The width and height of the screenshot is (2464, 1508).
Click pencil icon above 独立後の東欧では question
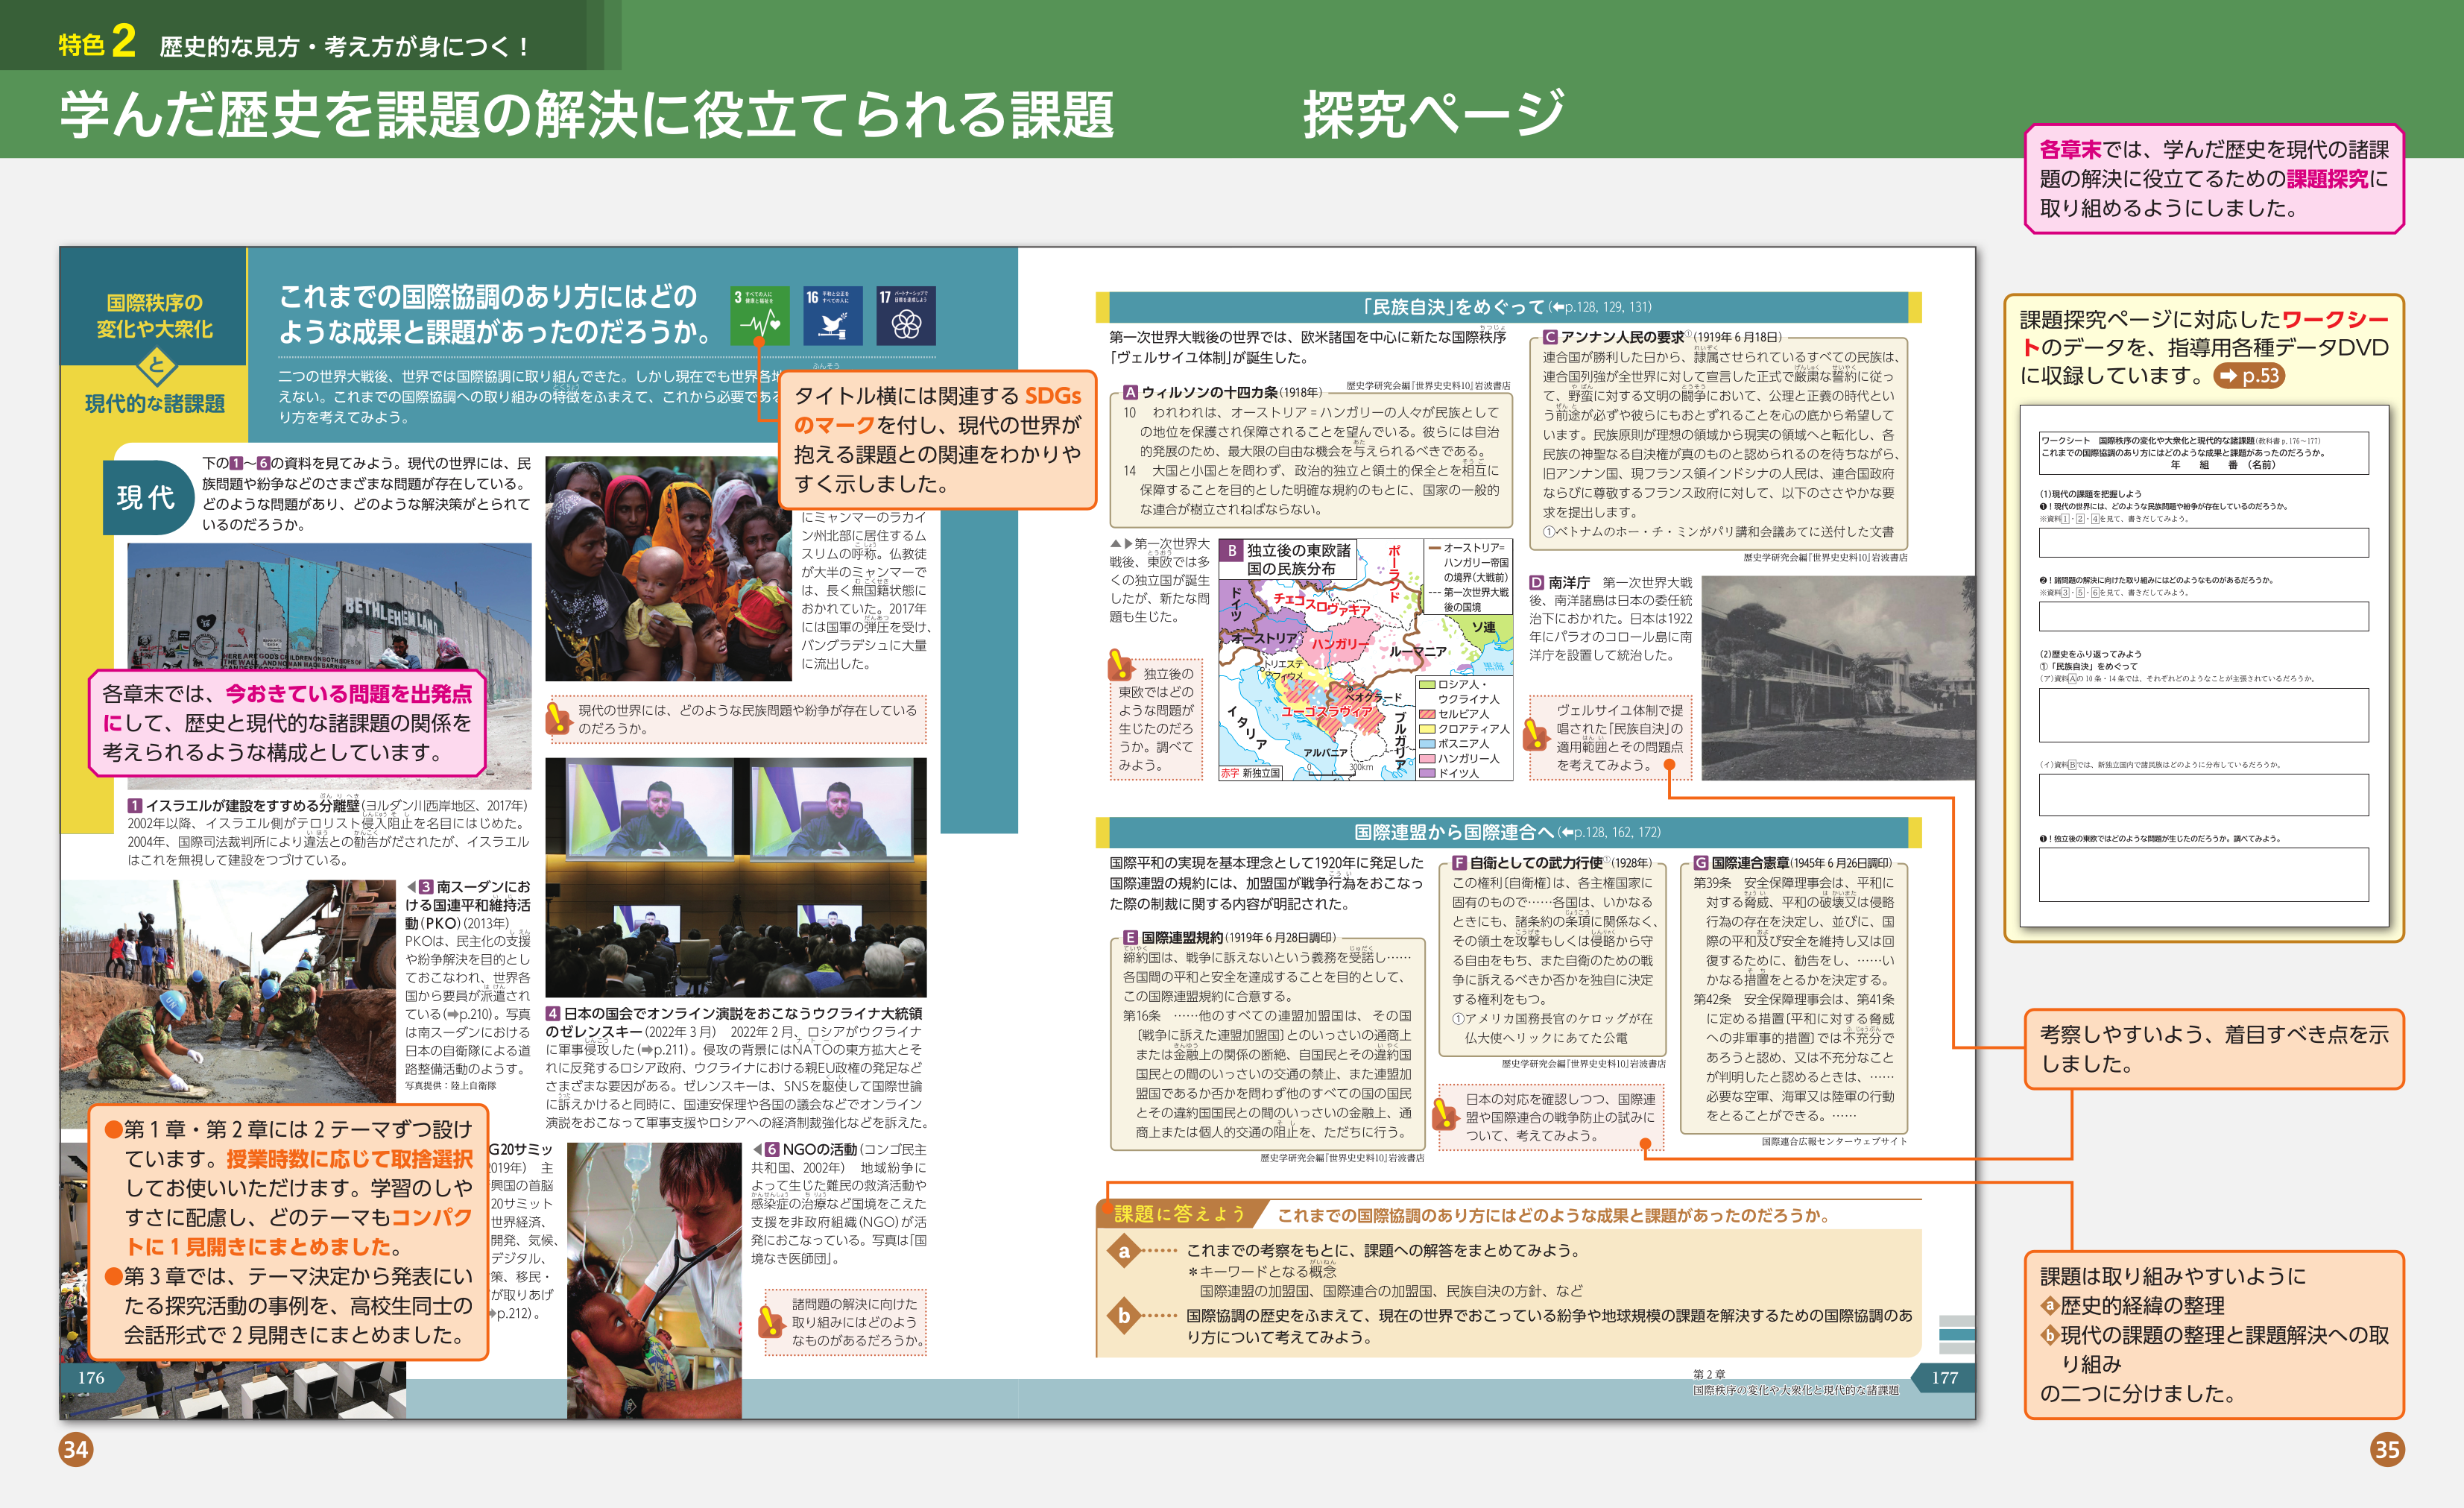click(x=1121, y=665)
